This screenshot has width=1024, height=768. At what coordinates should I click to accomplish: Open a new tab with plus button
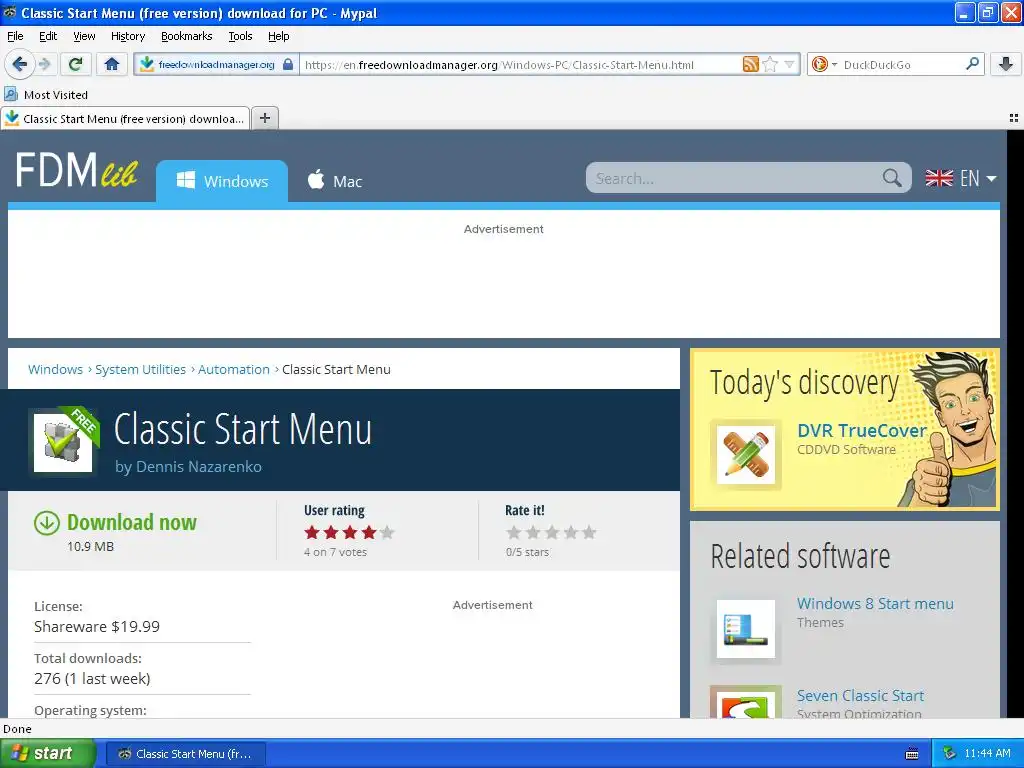(264, 118)
